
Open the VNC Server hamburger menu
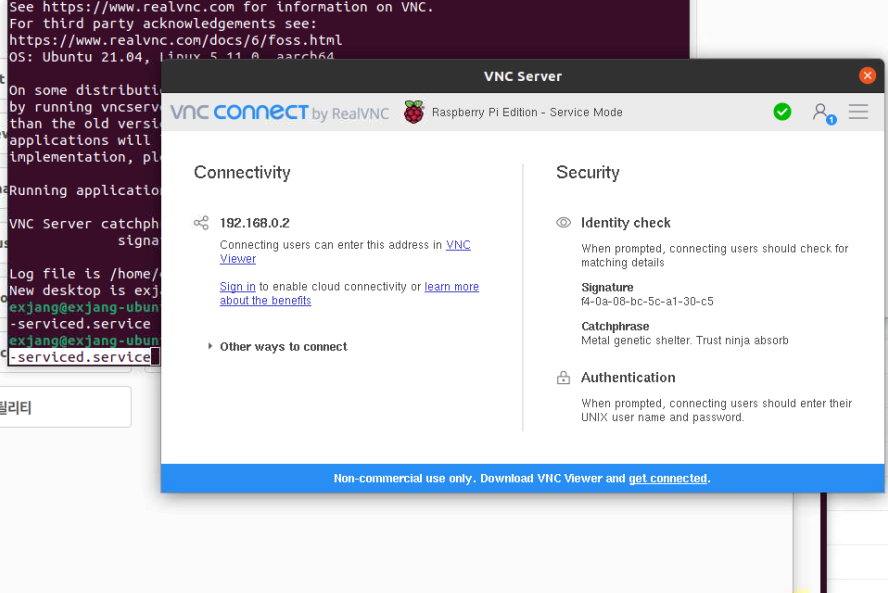point(858,112)
